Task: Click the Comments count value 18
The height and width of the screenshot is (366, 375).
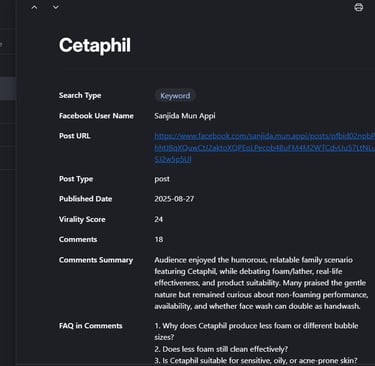Action: [159, 239]
